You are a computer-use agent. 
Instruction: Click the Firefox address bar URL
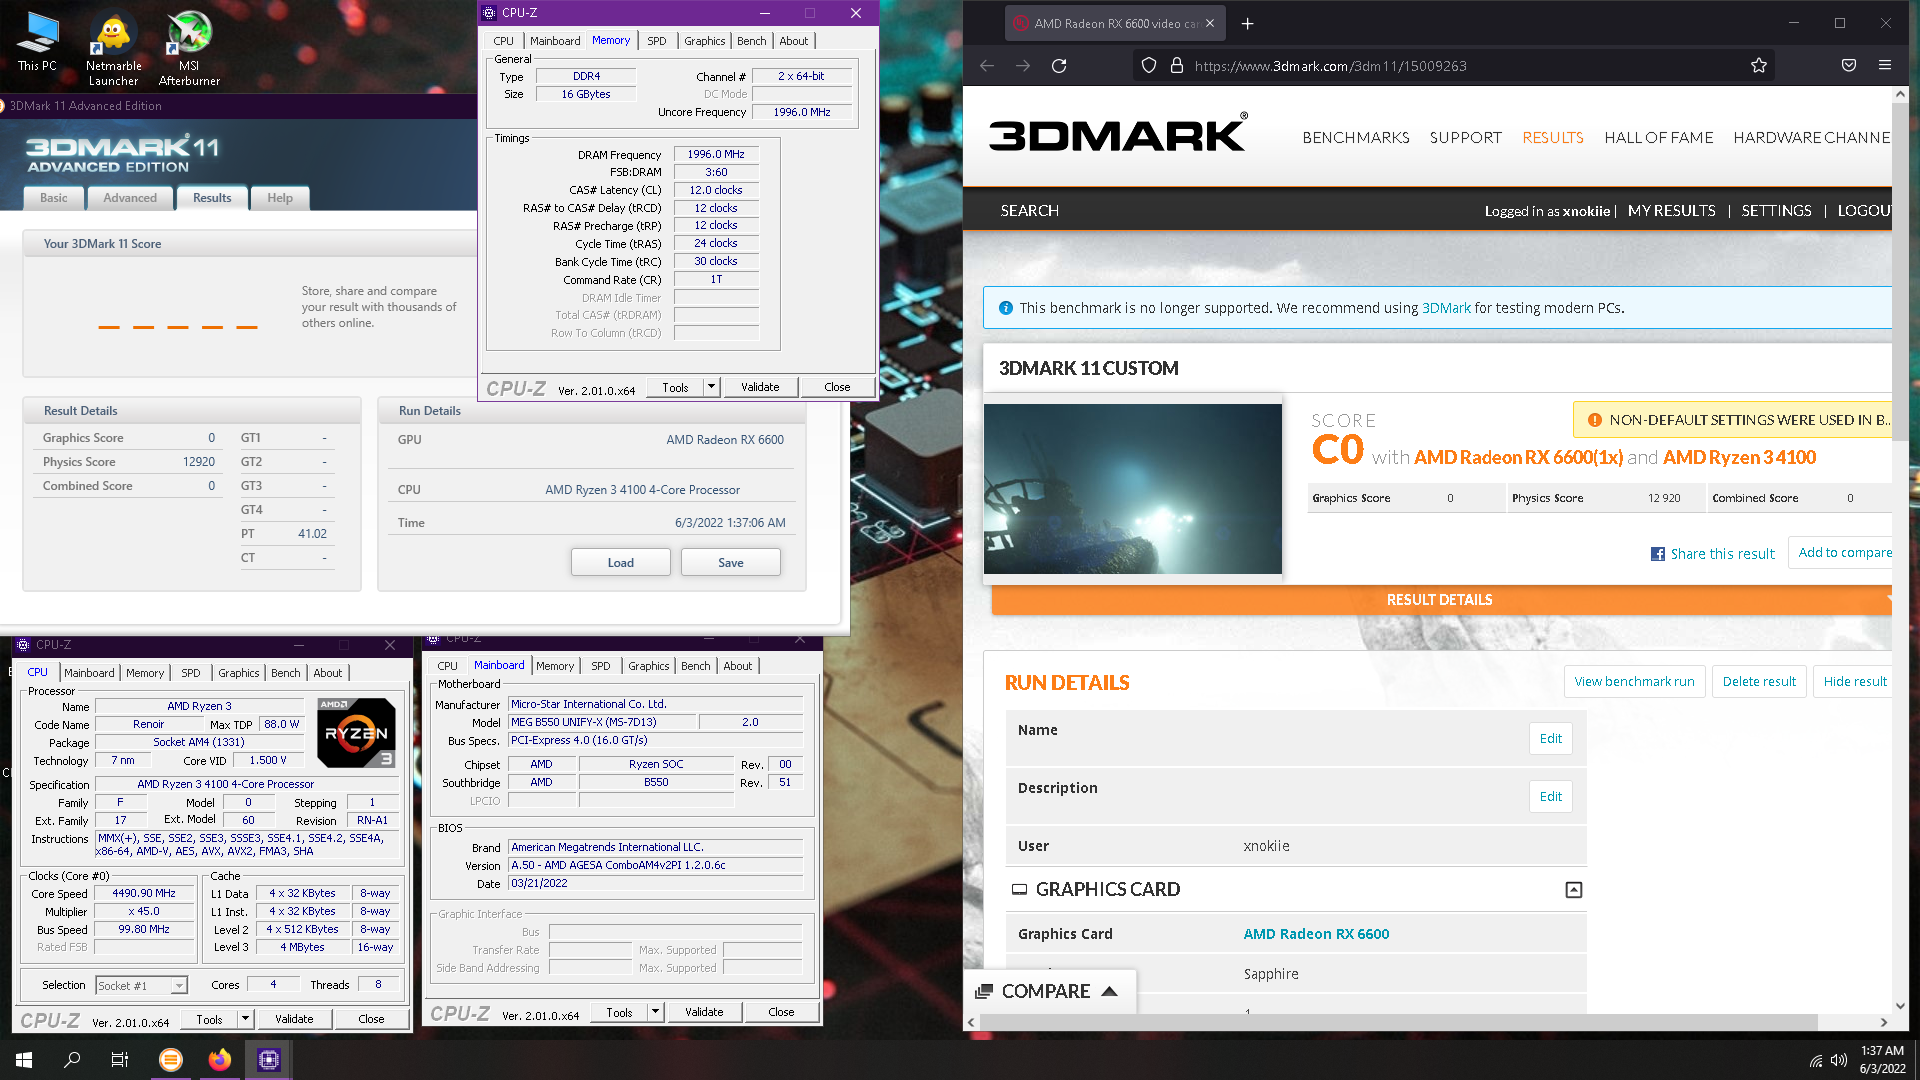coord(1330,66)
